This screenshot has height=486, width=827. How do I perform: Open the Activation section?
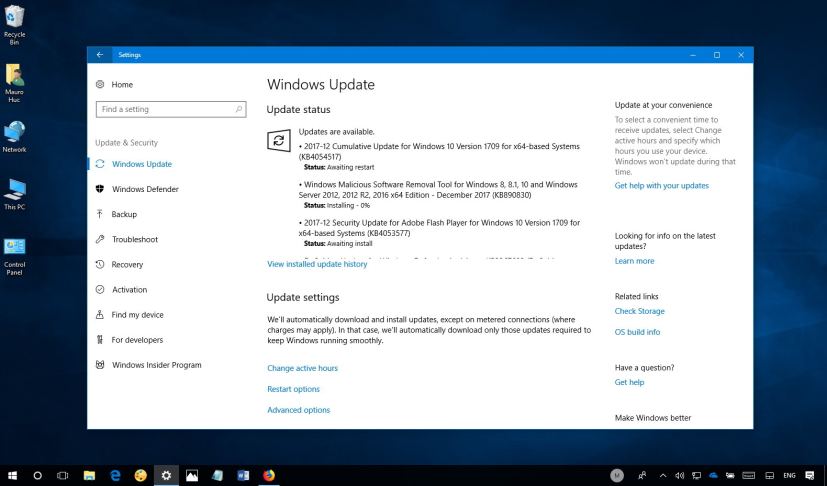tap(129, 290)
